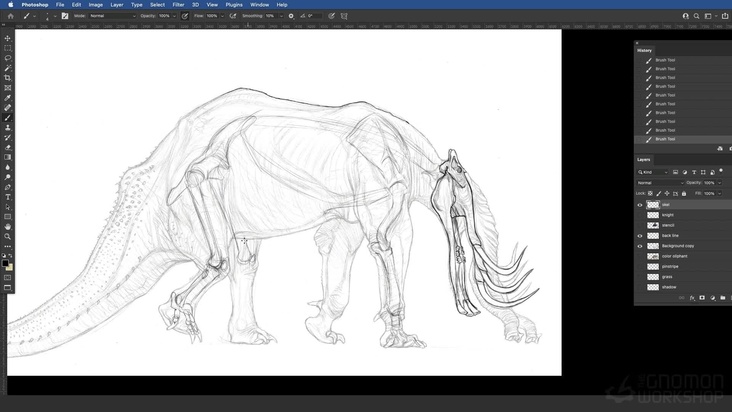Select the Gradient tool
This screenshot has width=732, height=412.
(x=7, y=157)
